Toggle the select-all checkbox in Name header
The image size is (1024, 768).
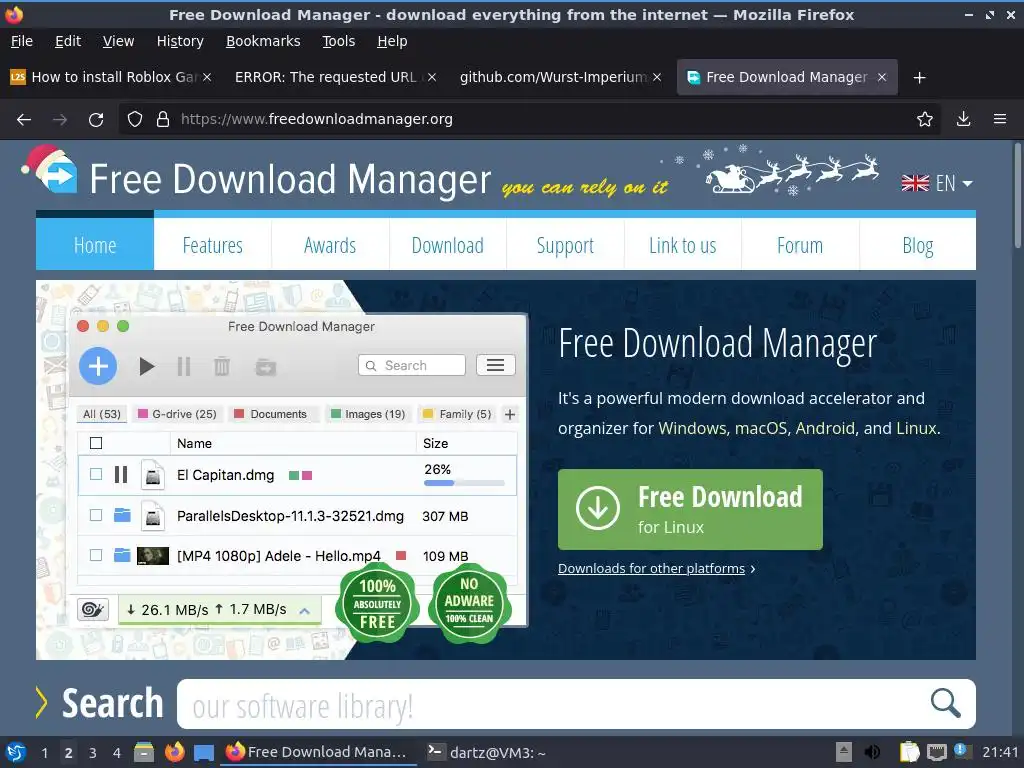(96, 443)
